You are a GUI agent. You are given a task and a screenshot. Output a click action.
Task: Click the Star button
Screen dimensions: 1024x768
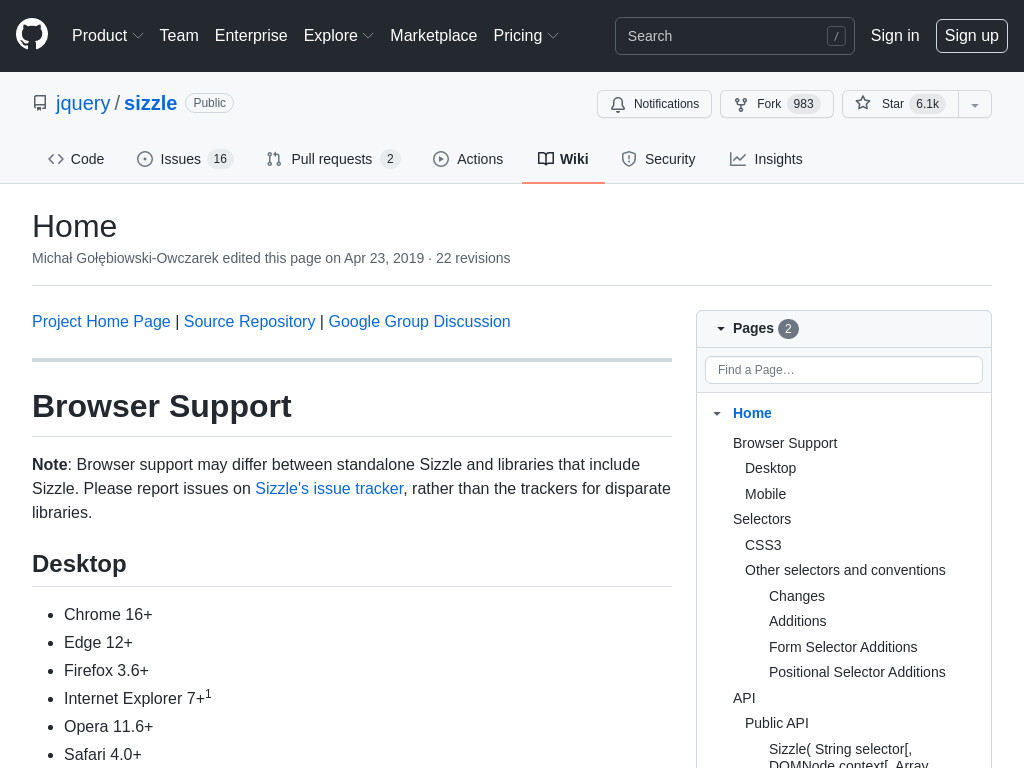[901, 104]
